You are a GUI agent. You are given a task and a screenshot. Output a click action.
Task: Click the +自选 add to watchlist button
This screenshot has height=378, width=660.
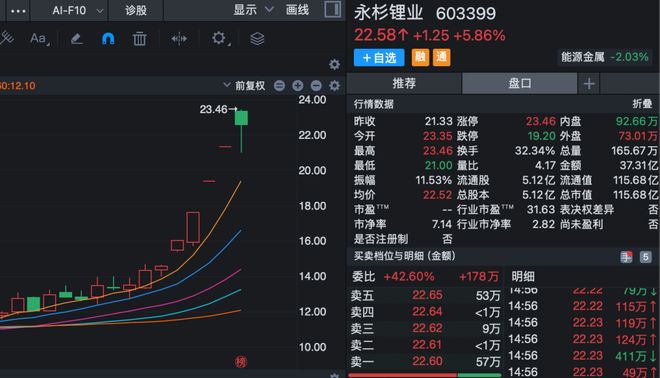[379, 58]
